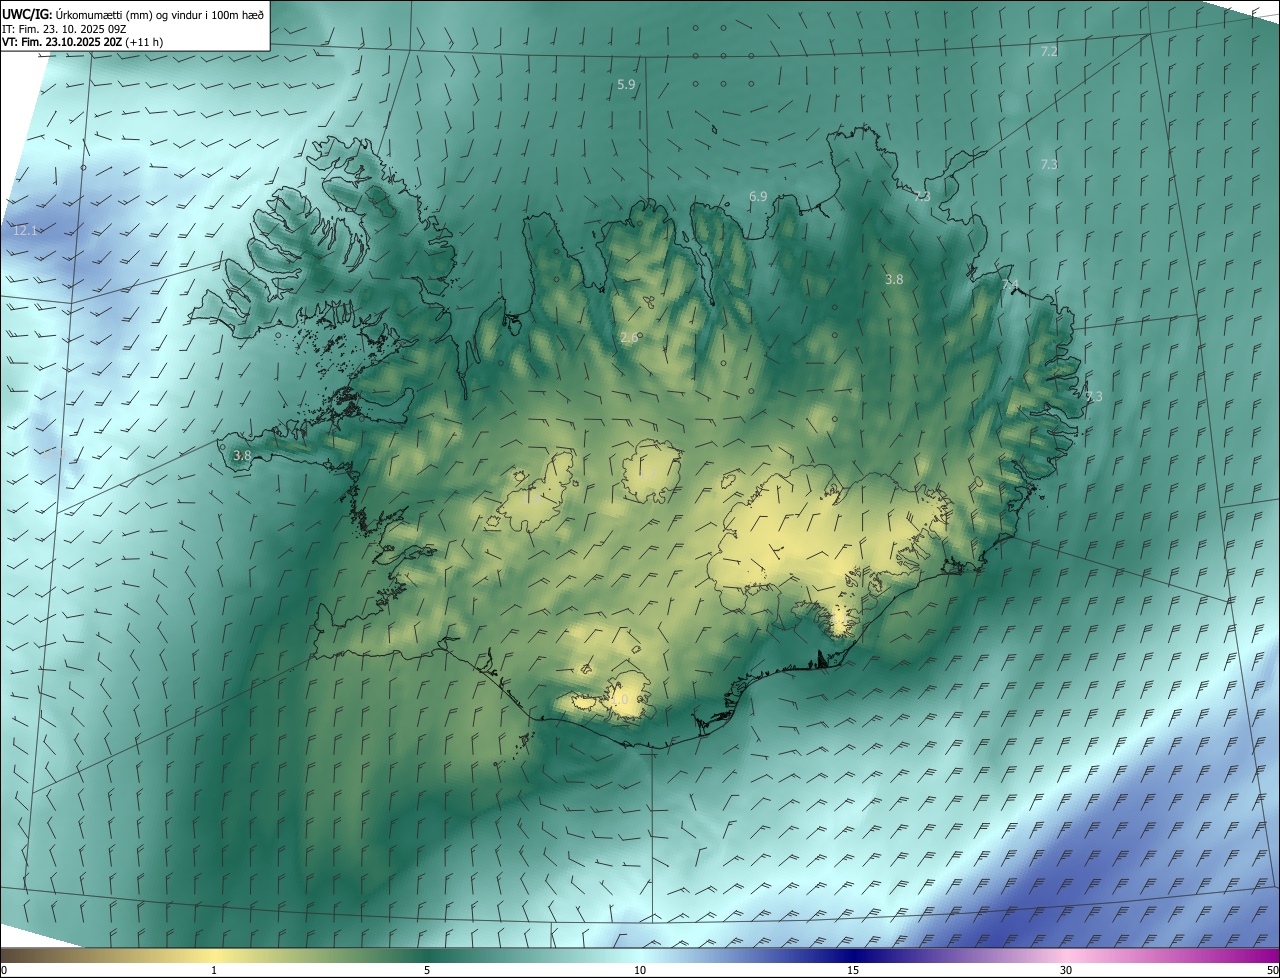Click the title 'Úrkomumætti (mm) og vindur í 100m hæð'
This screenshot has width=1280, height=978.
[x=160, y=13]
